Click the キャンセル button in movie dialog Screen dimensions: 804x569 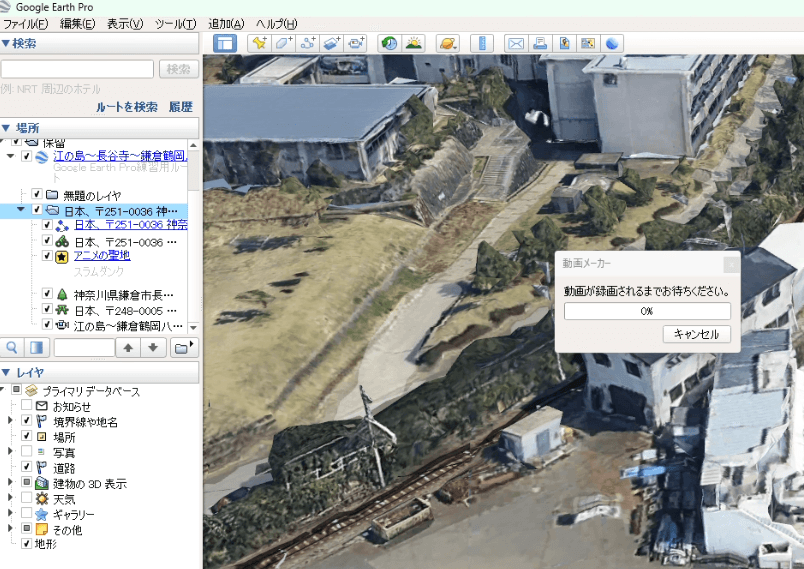pyautogui.click(x=696, y=334)
